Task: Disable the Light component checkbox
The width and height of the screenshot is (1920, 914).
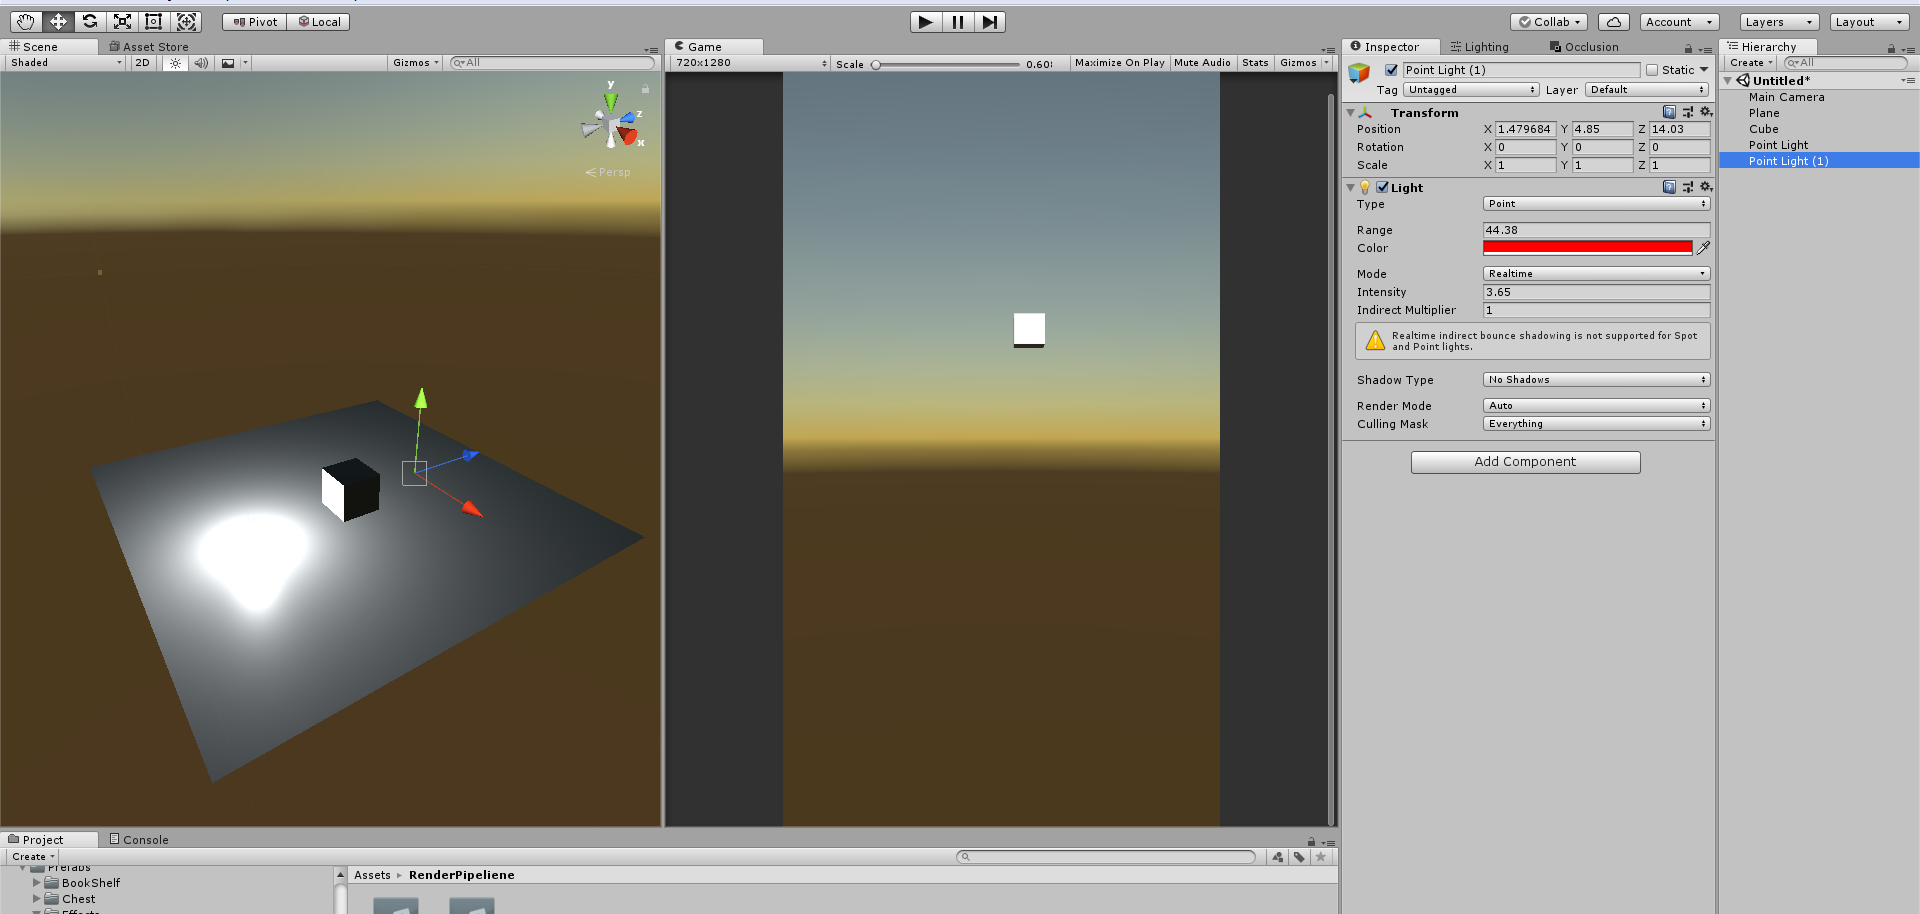Action: point(1382,187)
